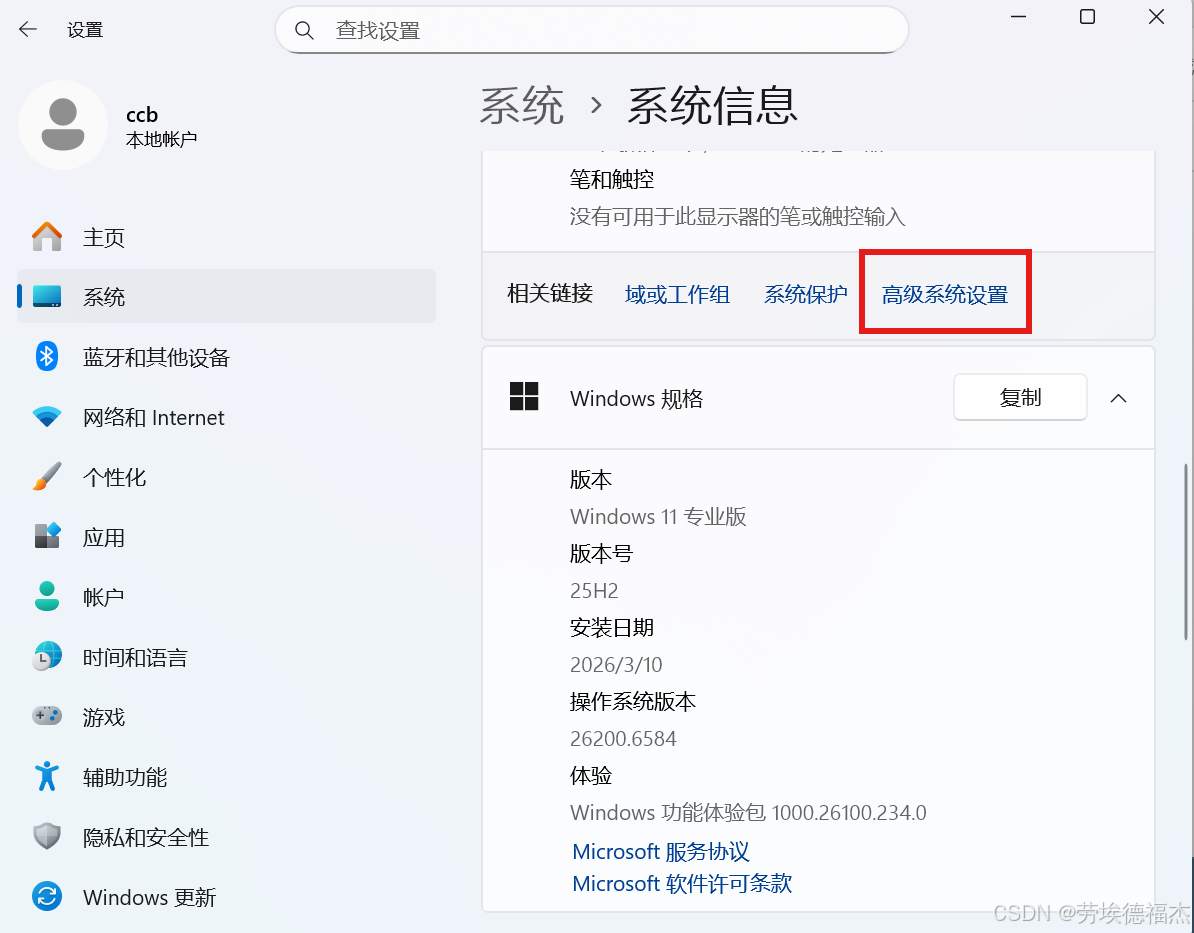Image resolution: width=1194 pixels, height=933 pixels.
Task: Click the ccb user avatar icon
Action: (x=62, y=125)
